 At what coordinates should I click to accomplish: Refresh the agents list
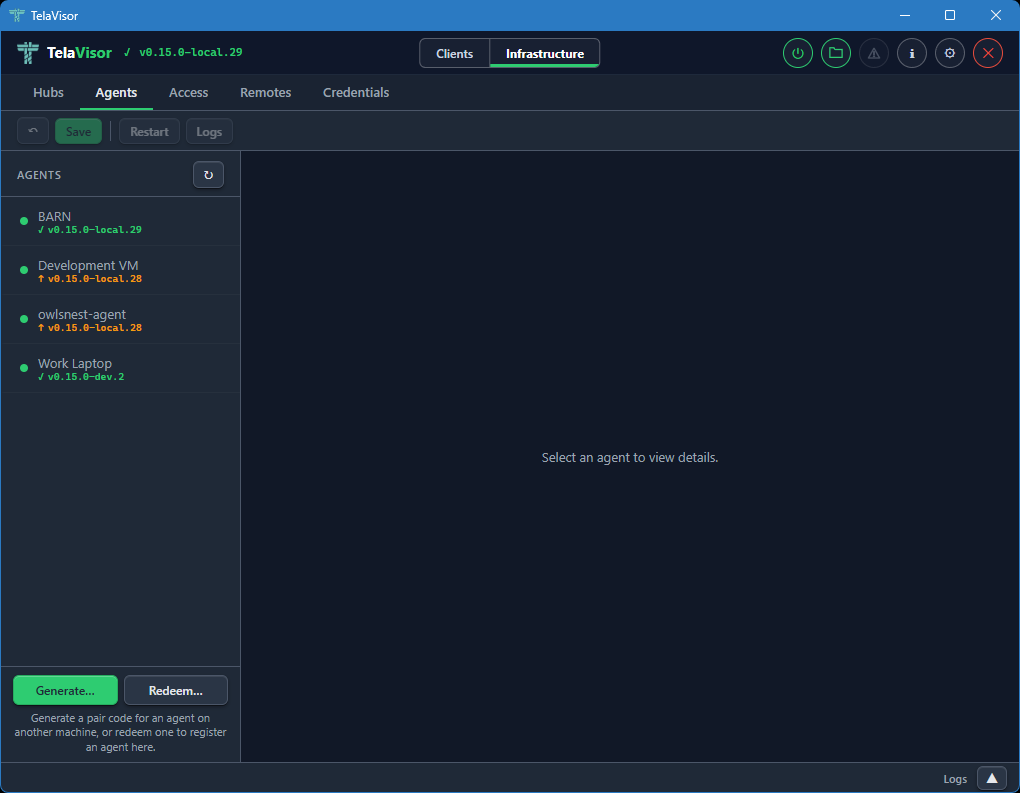208,175
